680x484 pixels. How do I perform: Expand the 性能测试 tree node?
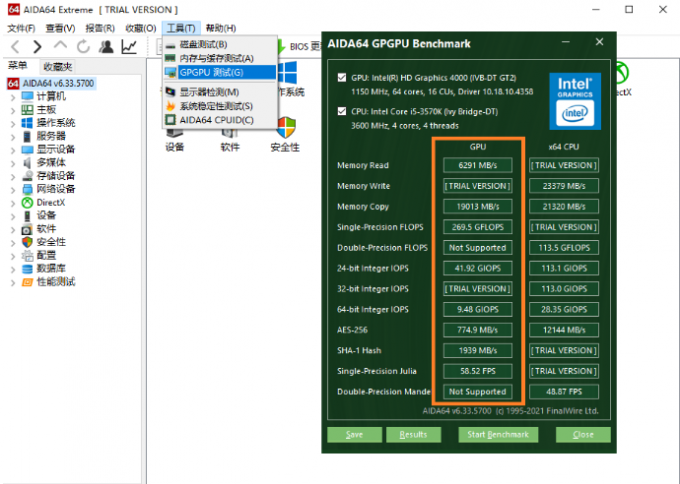coord(13,283)
